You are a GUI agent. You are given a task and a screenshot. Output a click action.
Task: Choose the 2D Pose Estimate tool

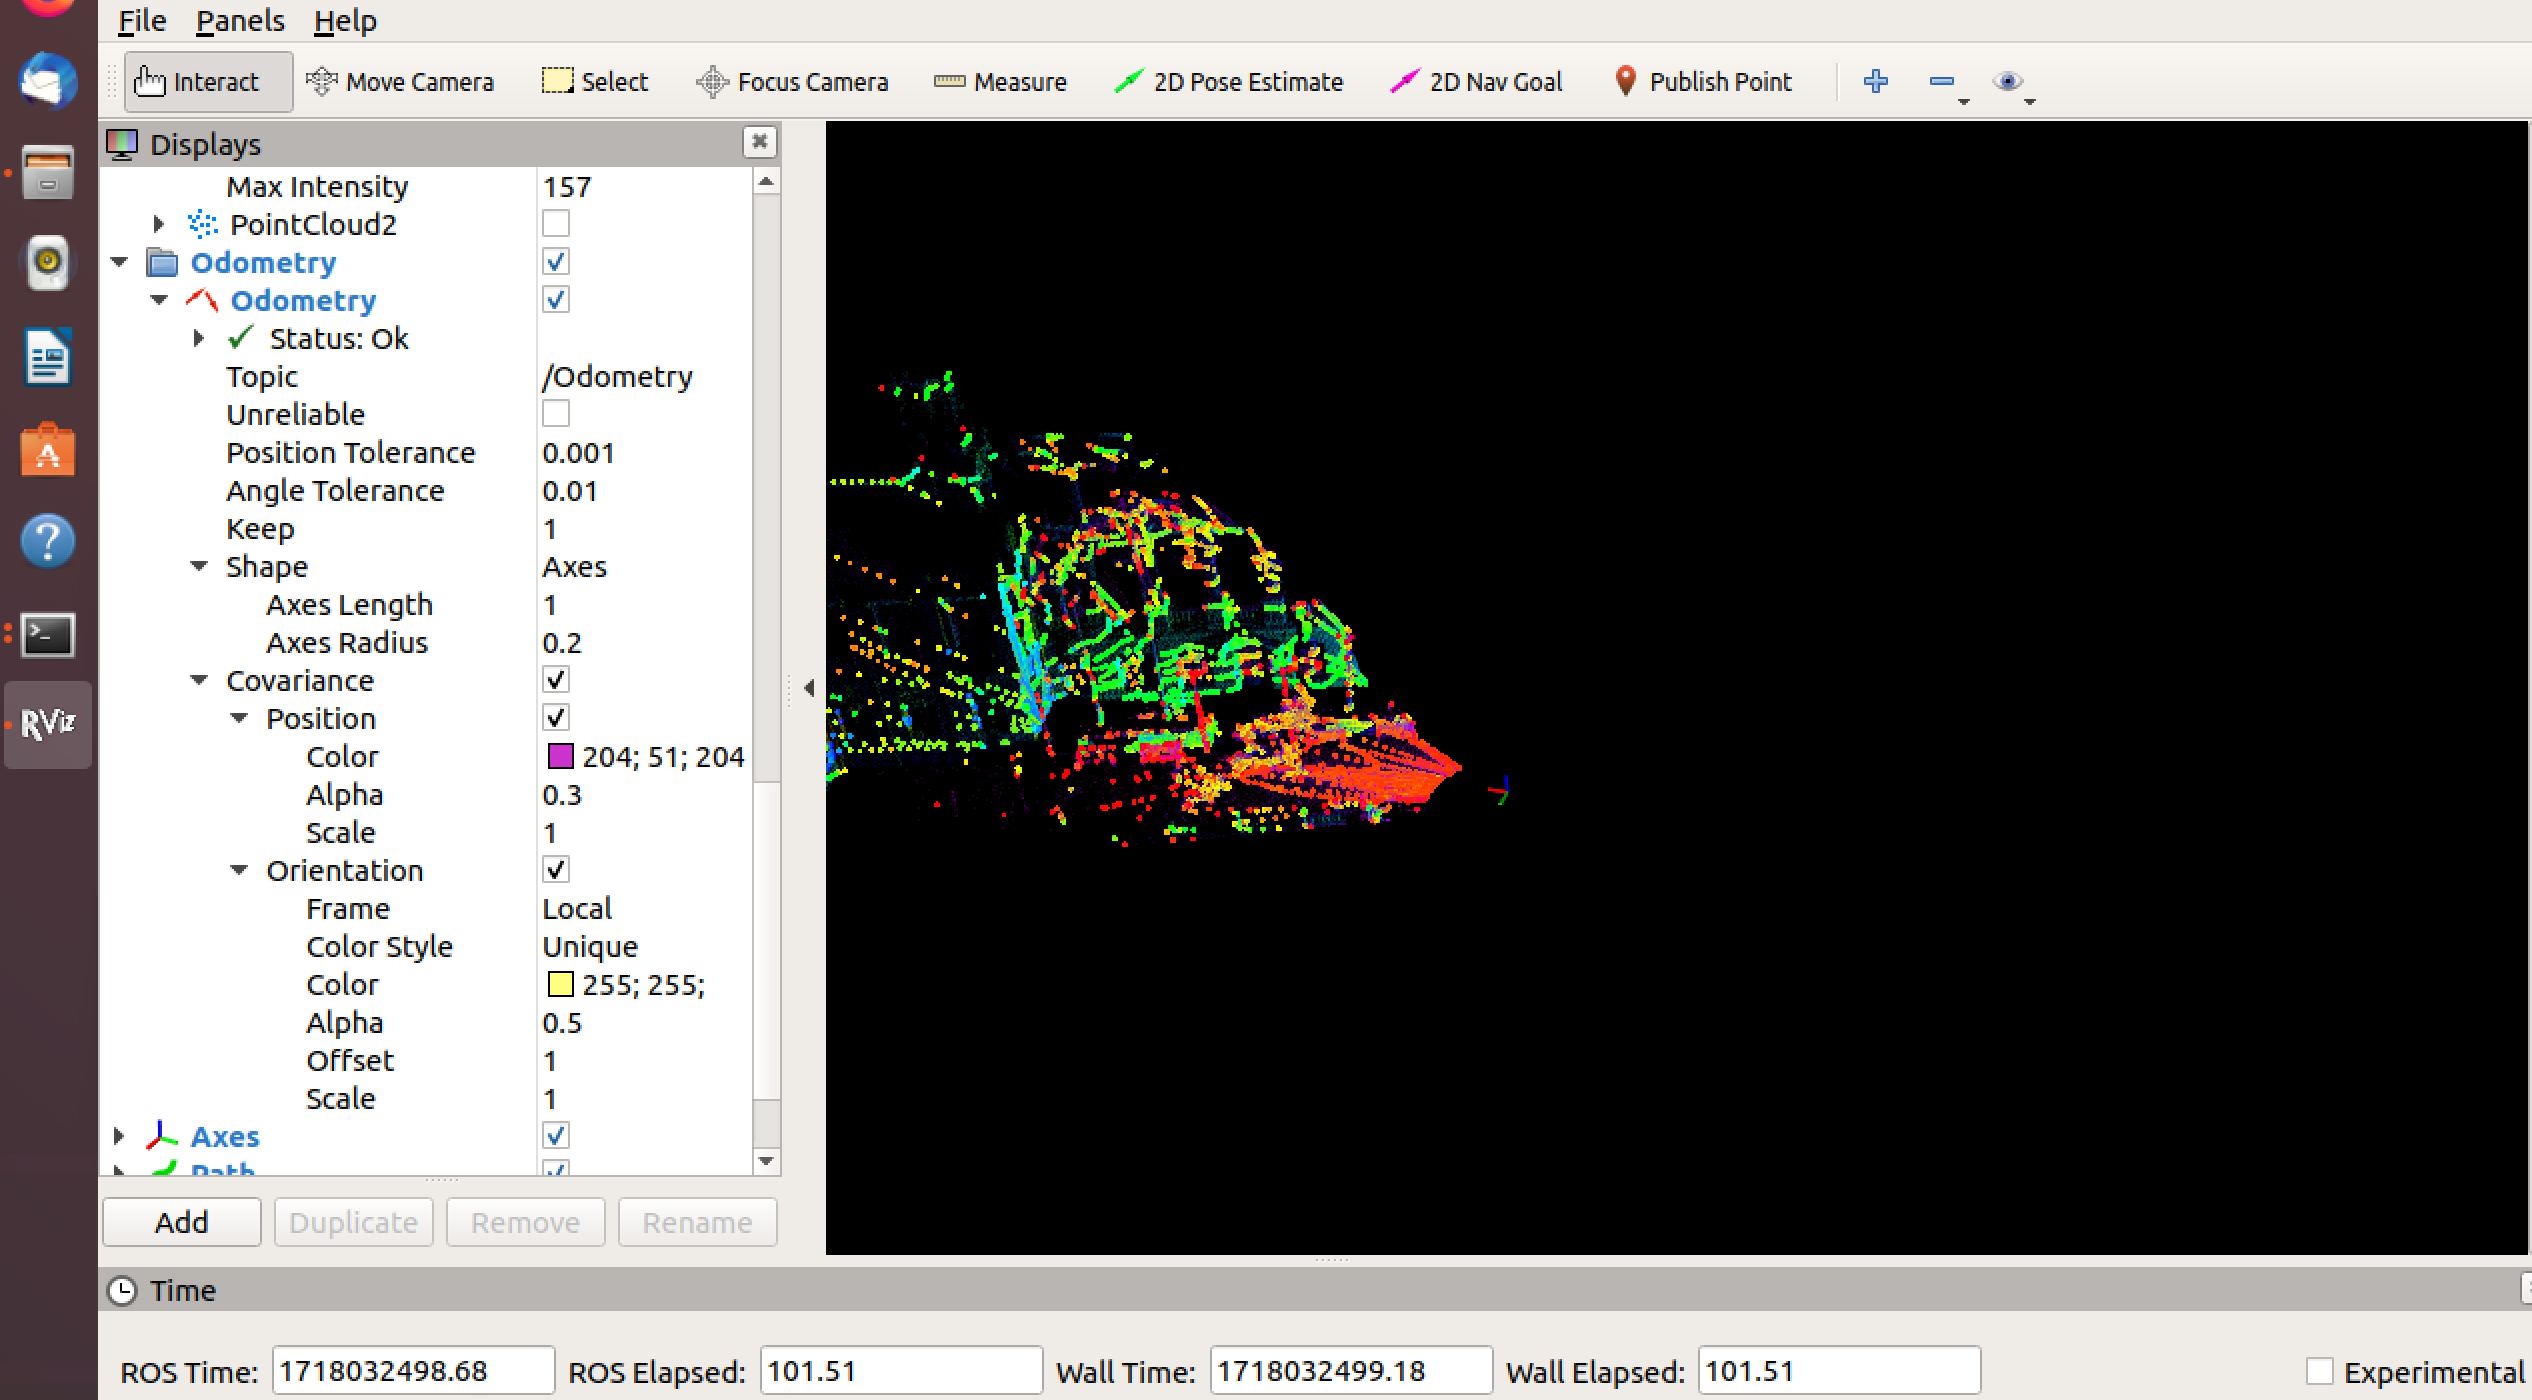tap(1229, 82)
